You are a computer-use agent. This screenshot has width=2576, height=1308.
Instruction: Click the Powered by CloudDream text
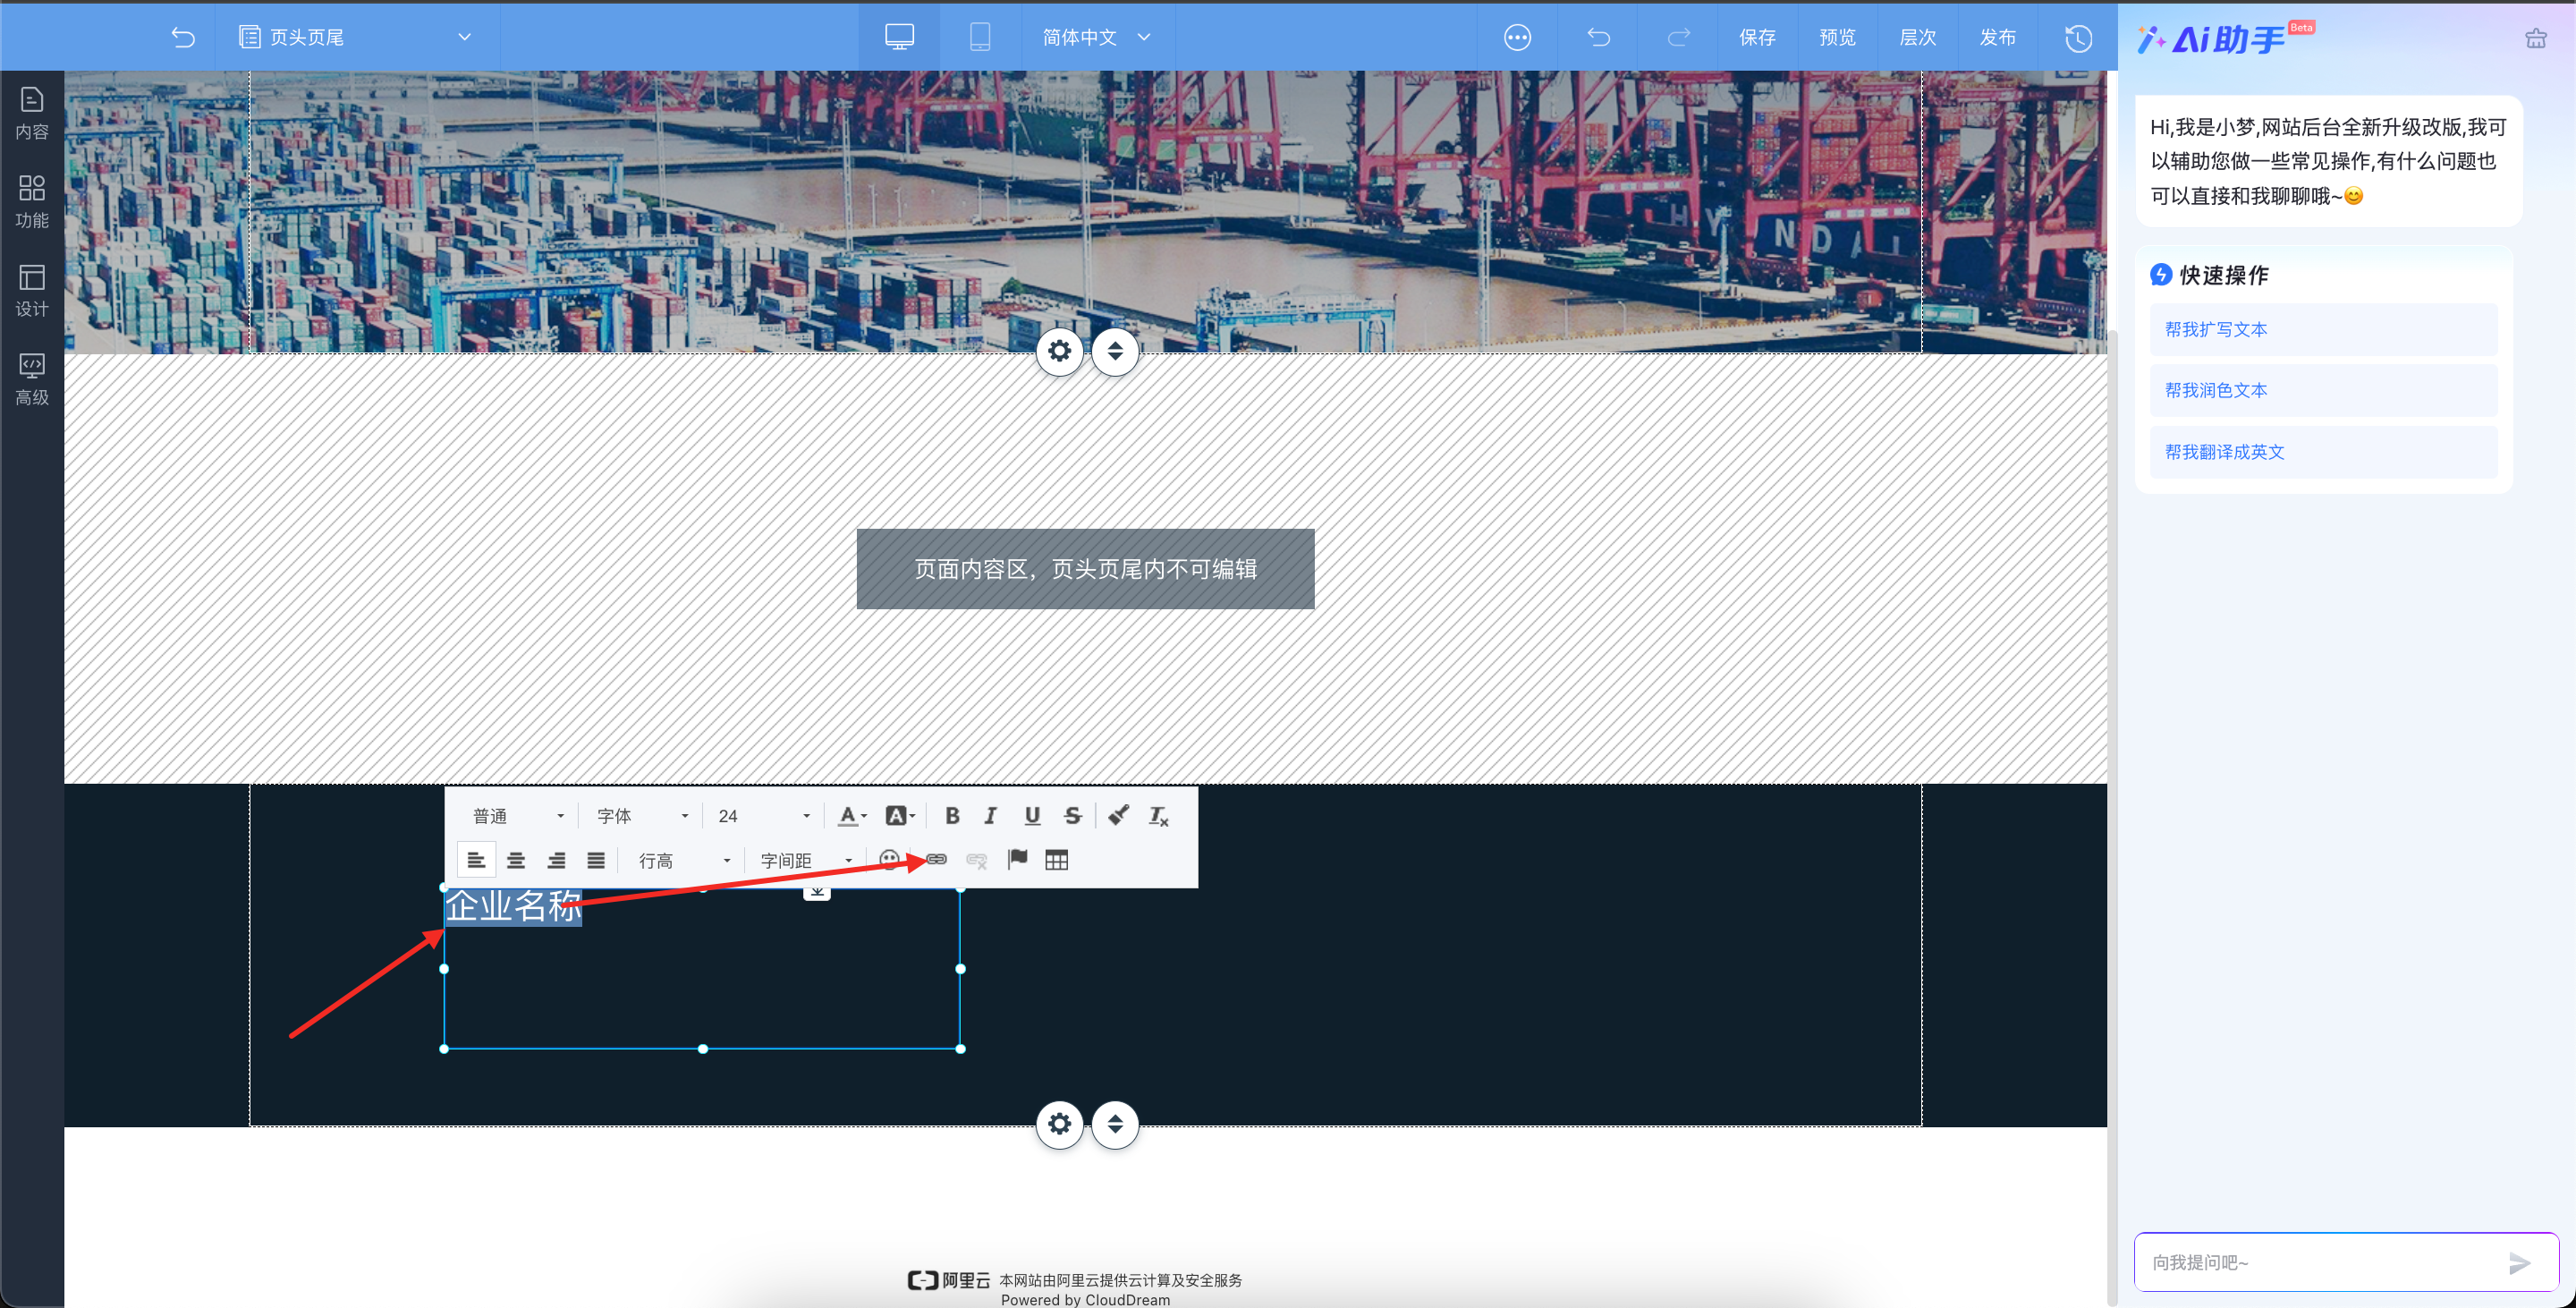pyautogui.click(x=1085, y=1300)
